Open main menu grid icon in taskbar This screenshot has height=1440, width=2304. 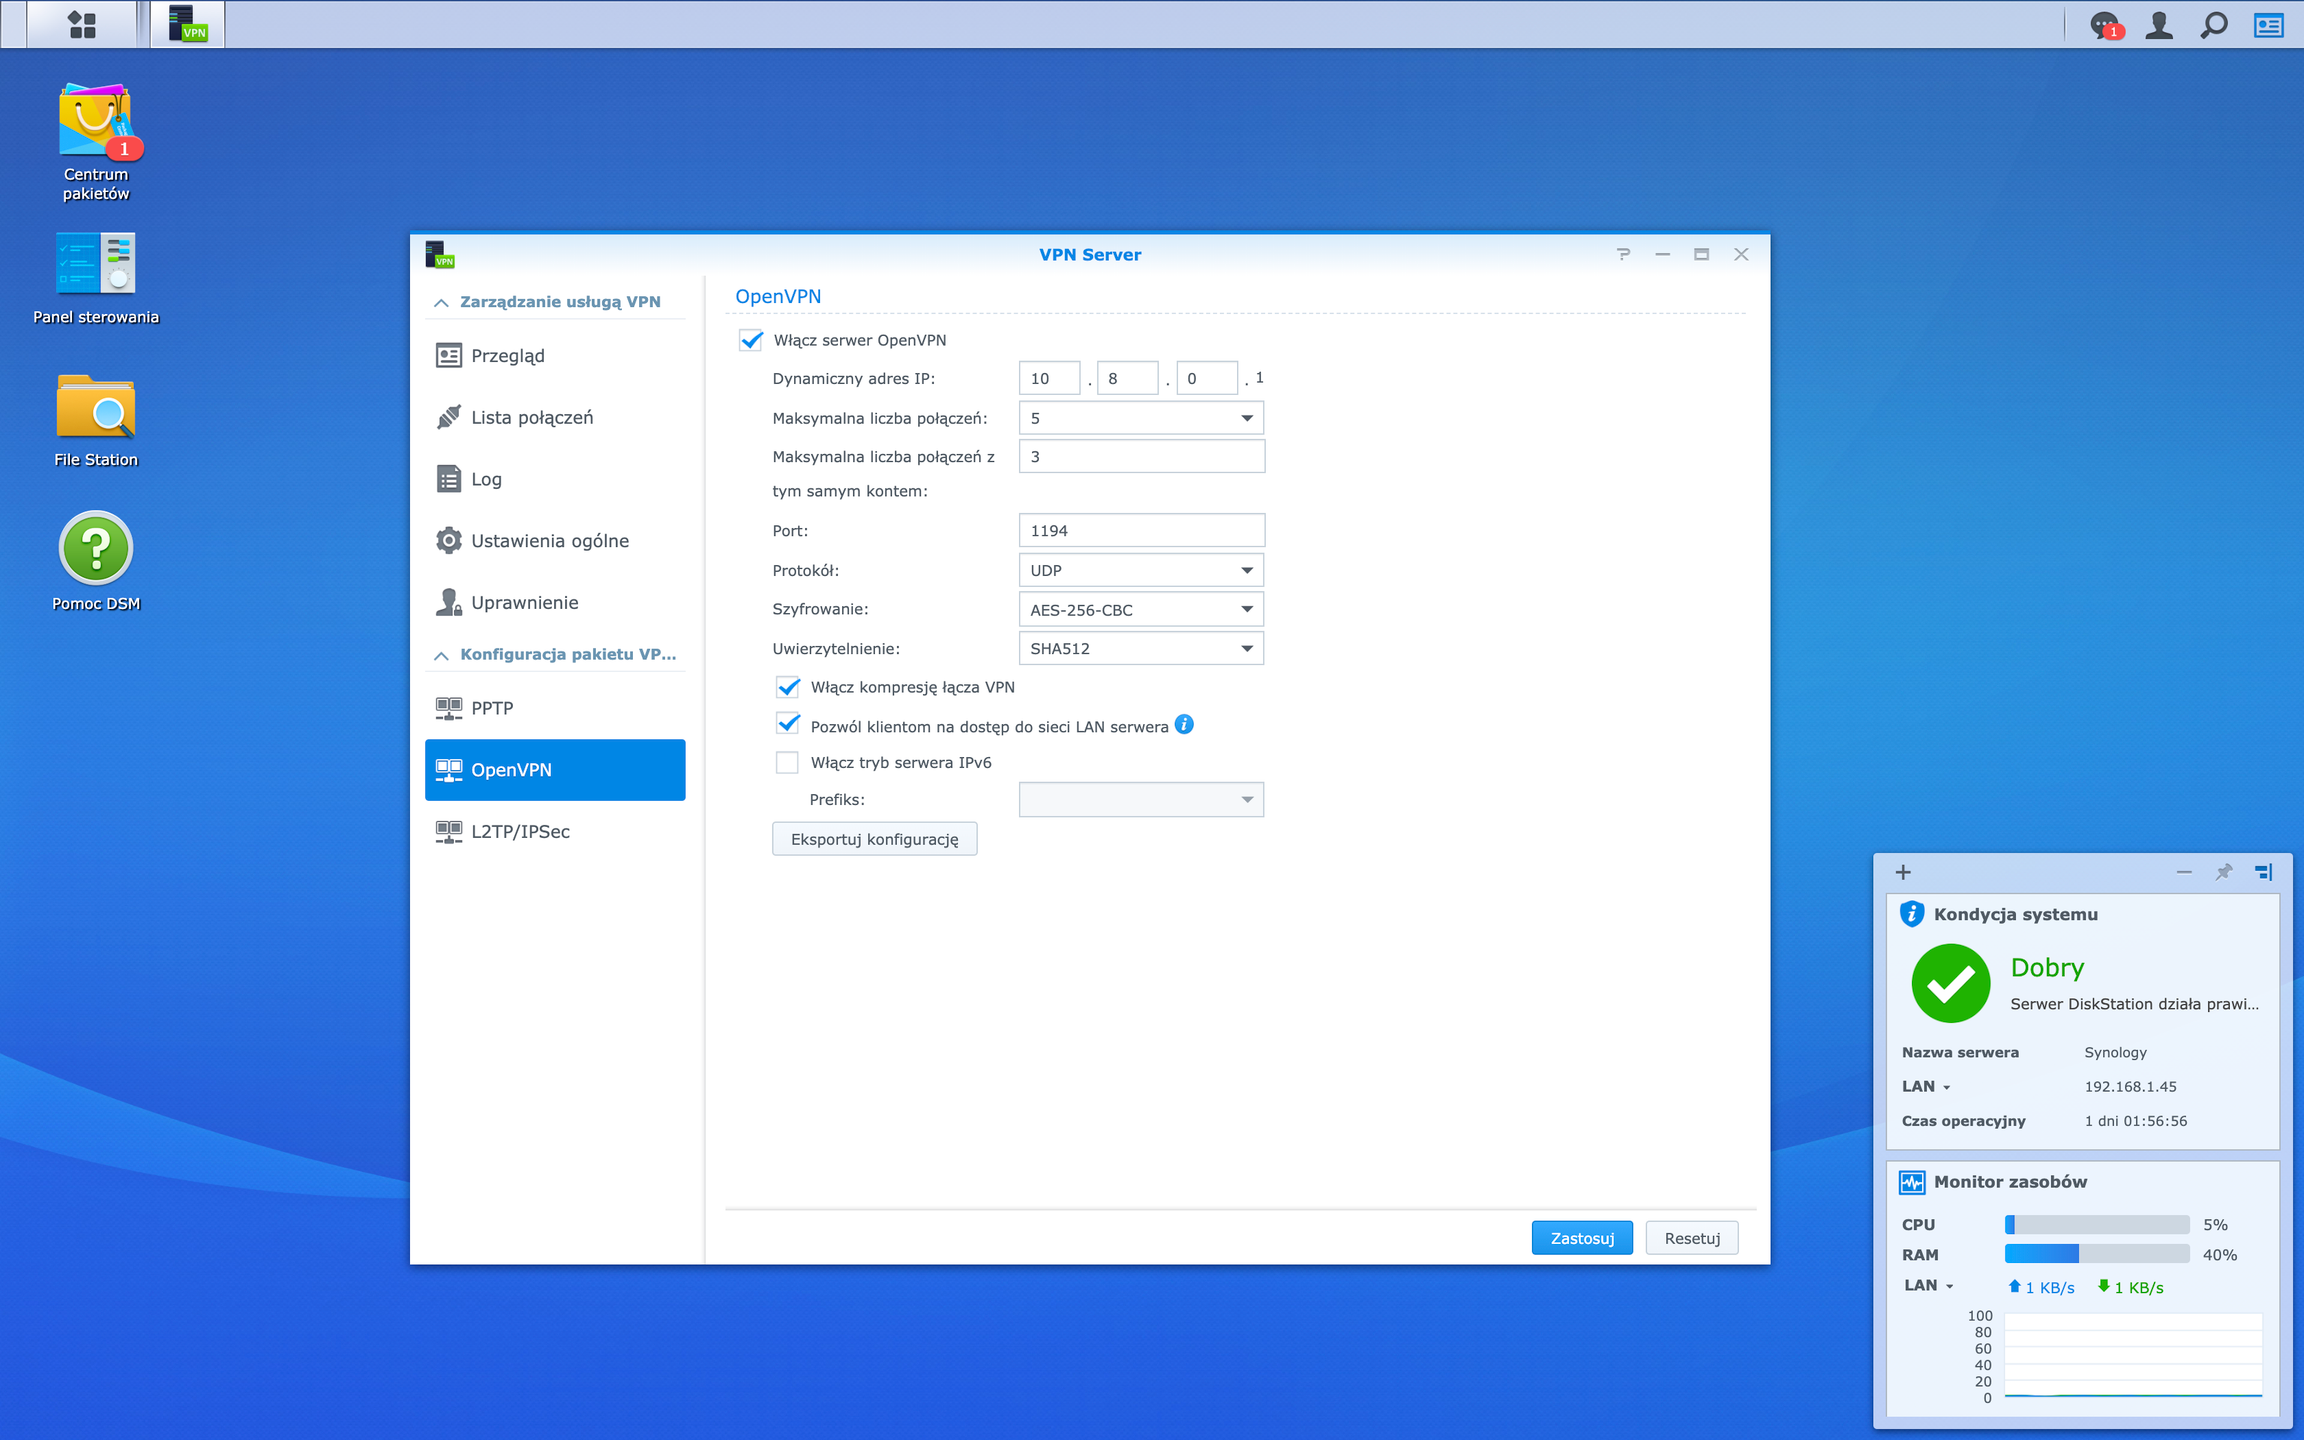tap(82, 24)
